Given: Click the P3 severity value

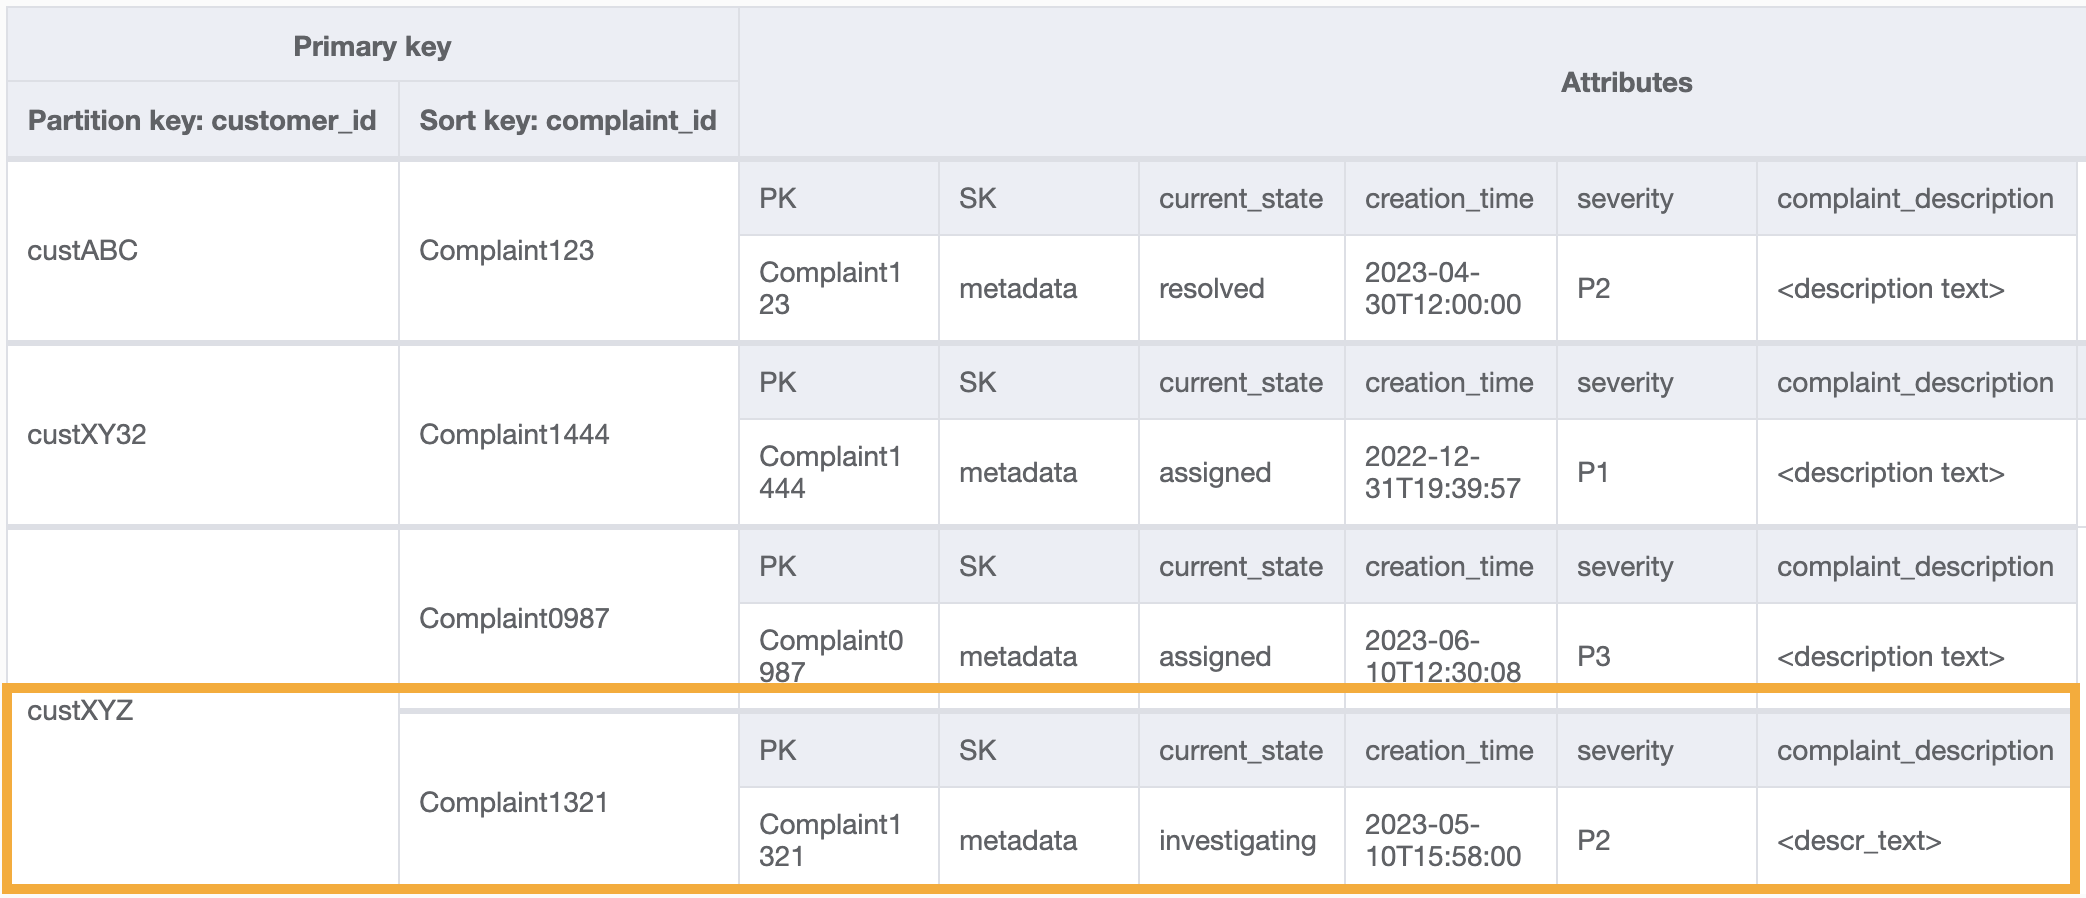Looking at the screenshot, I should 1593,657.
